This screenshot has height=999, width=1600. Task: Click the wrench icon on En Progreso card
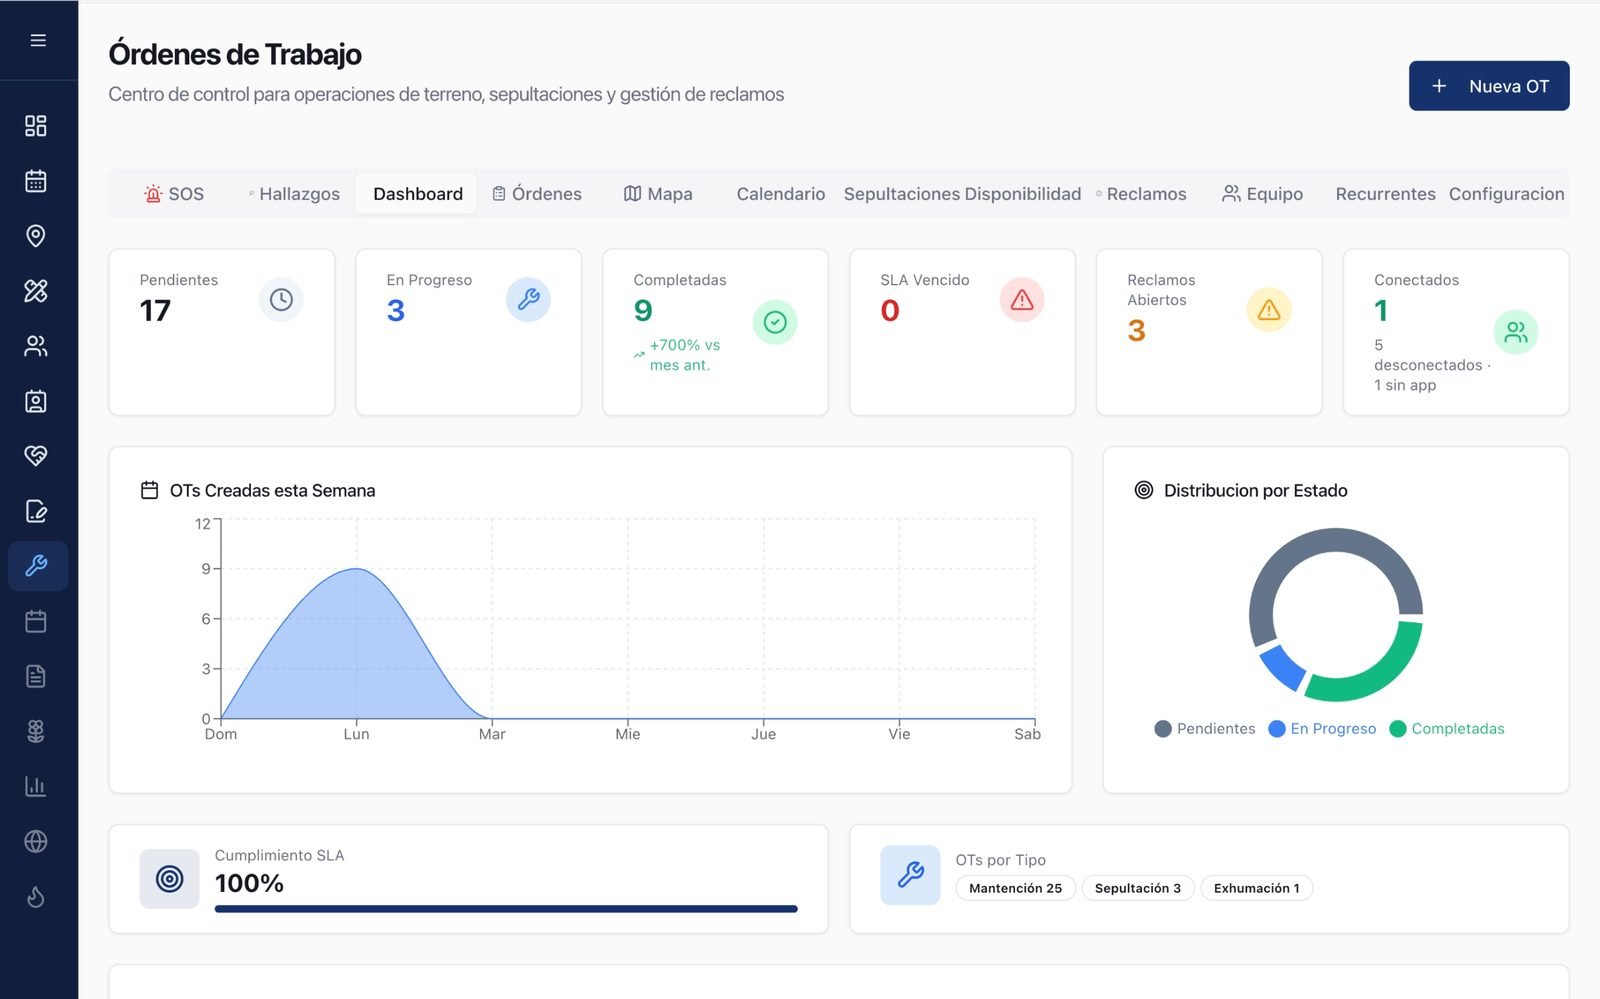(x=528, y=300)
